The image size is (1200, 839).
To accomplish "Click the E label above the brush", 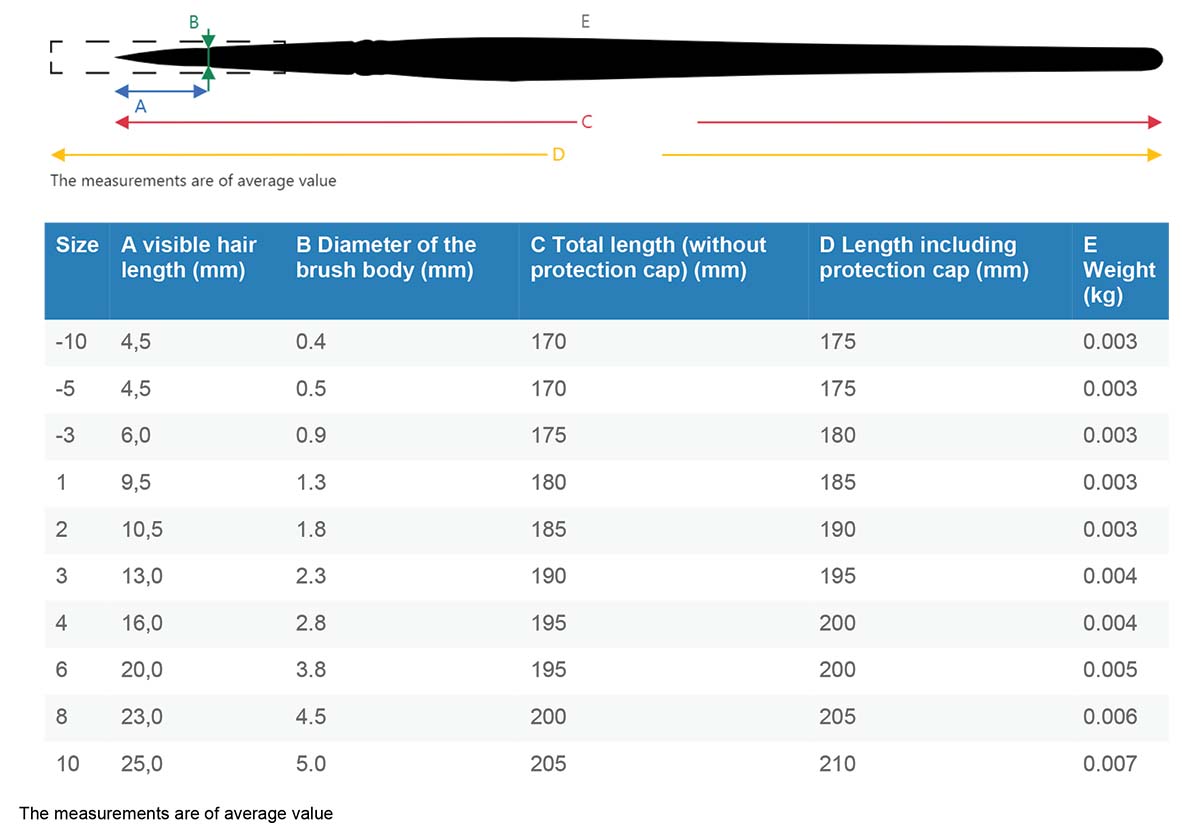I will [585, 20].
